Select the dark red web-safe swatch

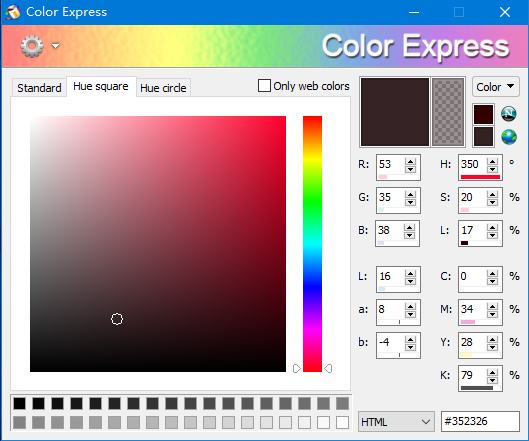(x=483, y=114)
